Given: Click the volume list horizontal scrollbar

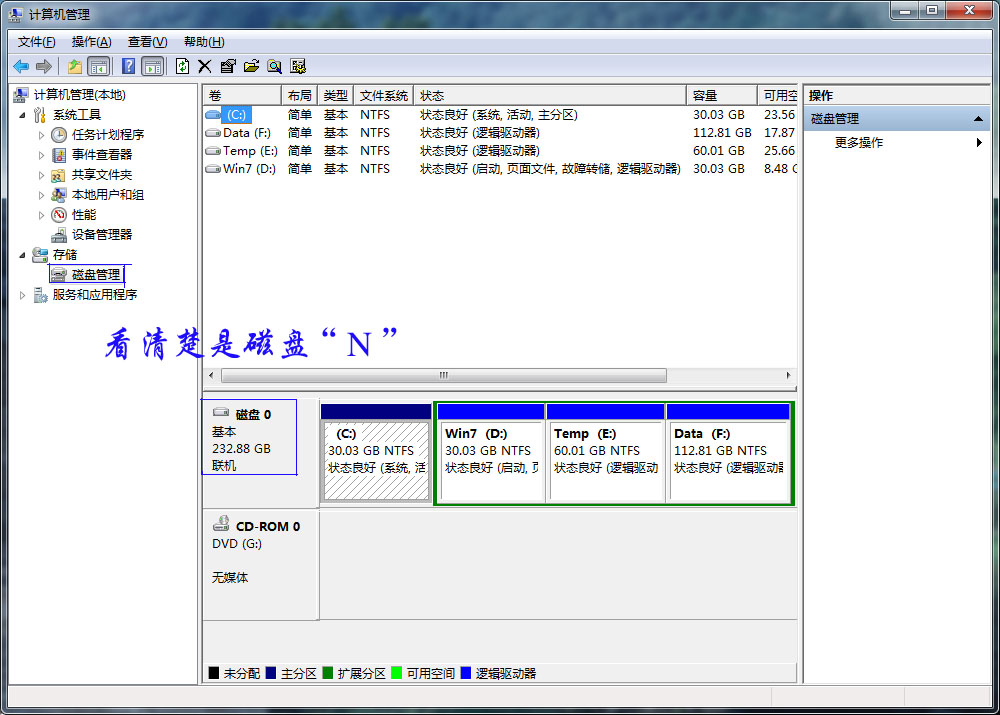Looking at the screenshot, I should tap(443, 376).
